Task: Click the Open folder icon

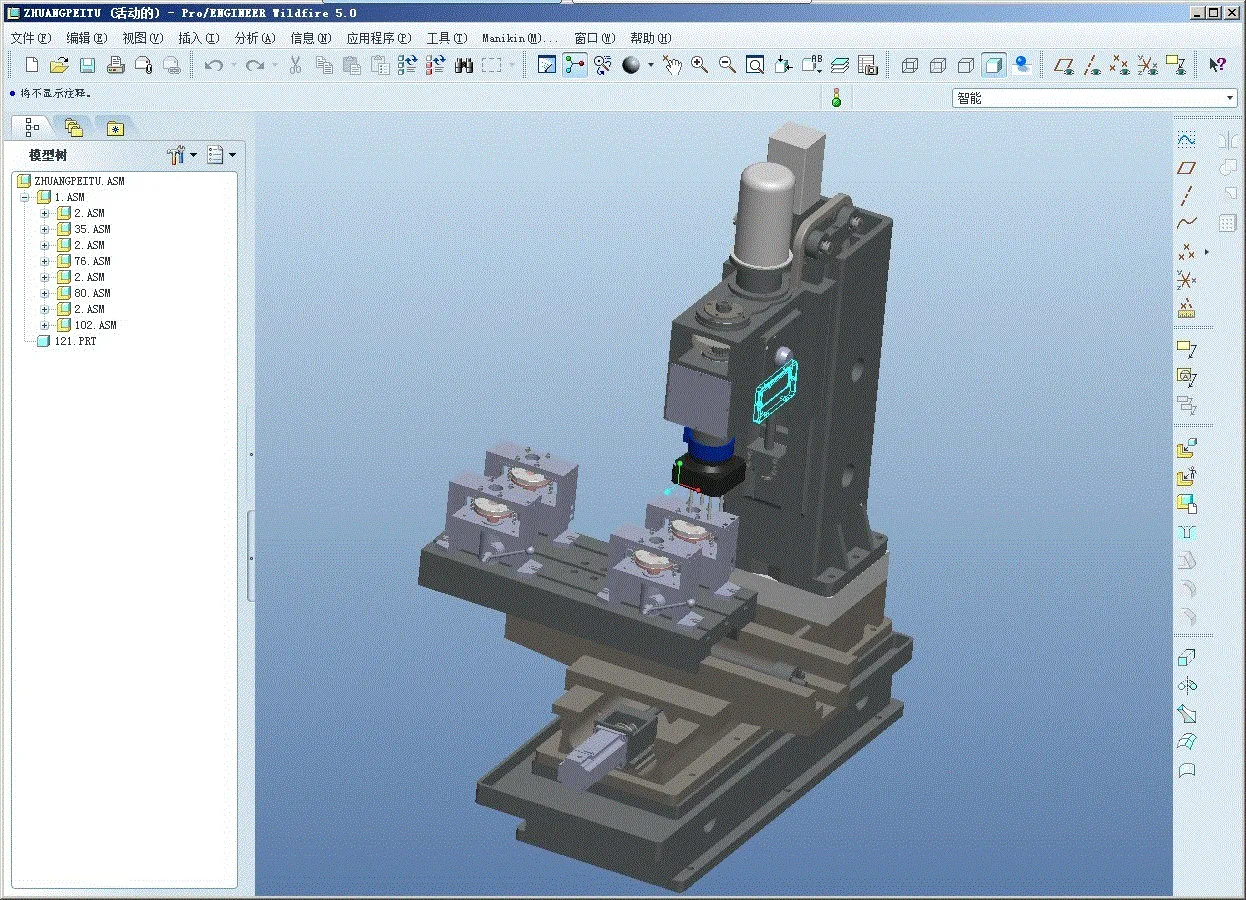Action: tap(59, 65)
